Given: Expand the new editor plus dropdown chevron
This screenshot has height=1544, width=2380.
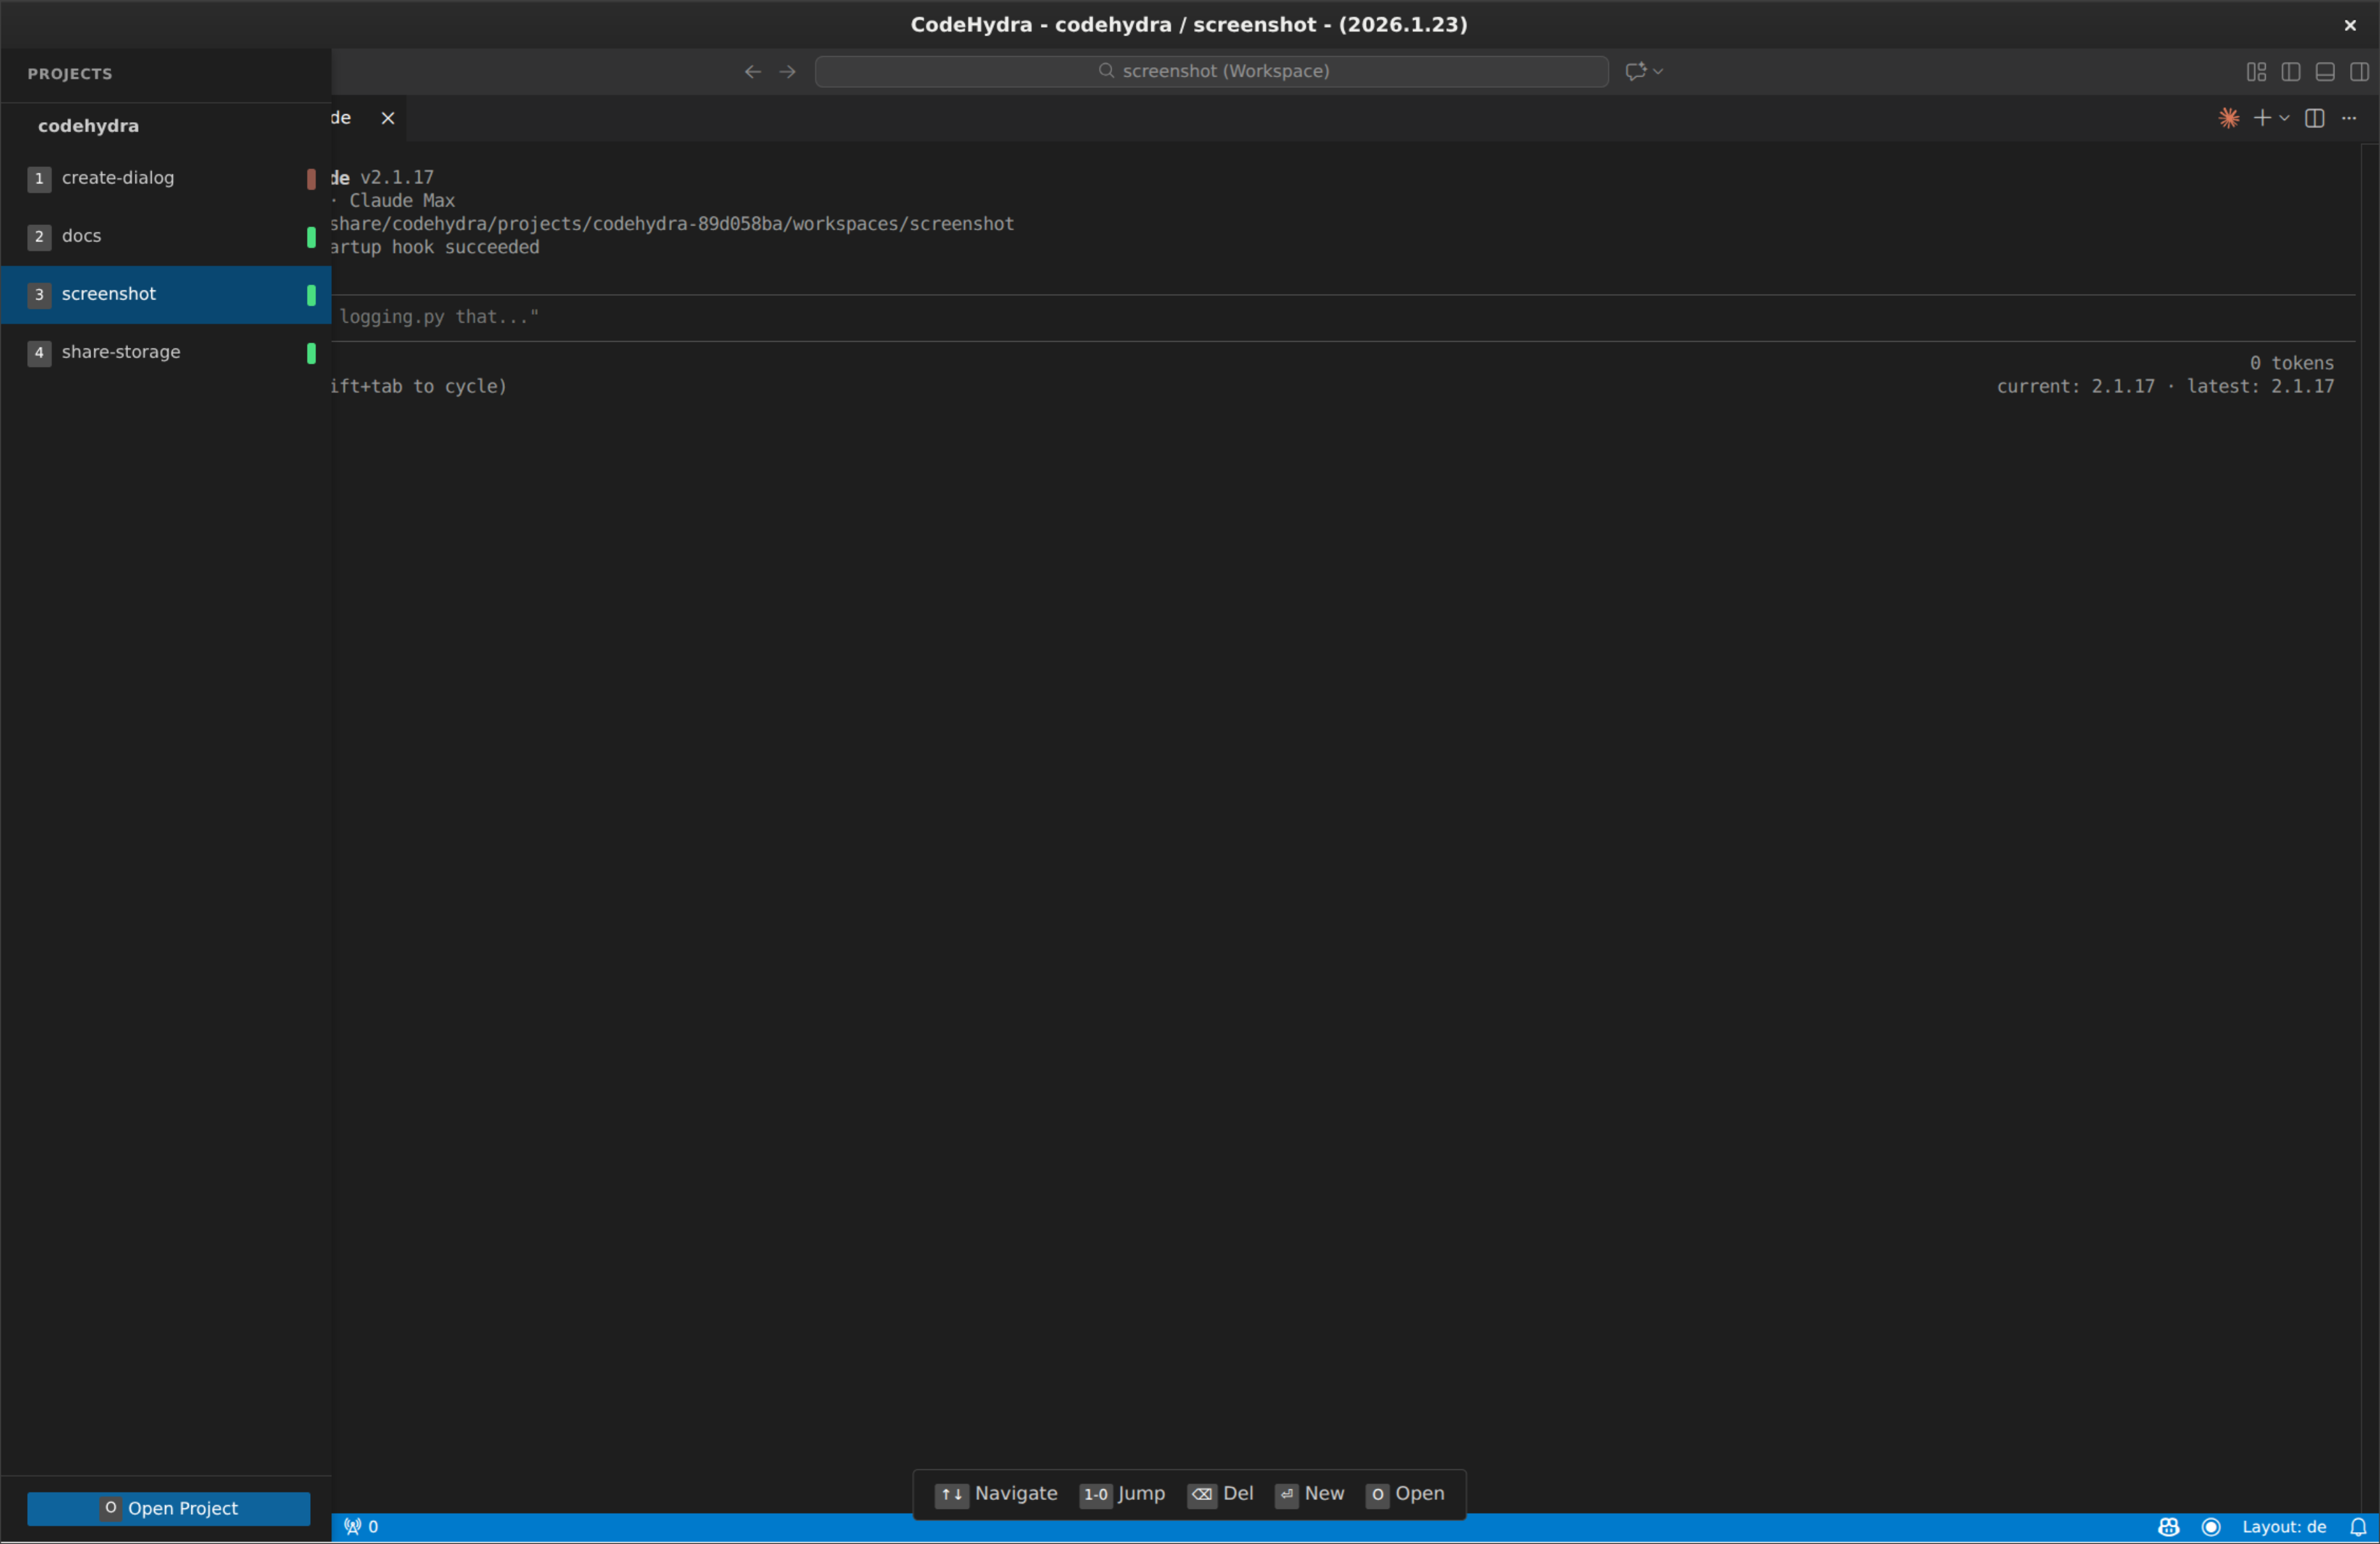Looking at the screenshot, I should tap(2284, 118).
